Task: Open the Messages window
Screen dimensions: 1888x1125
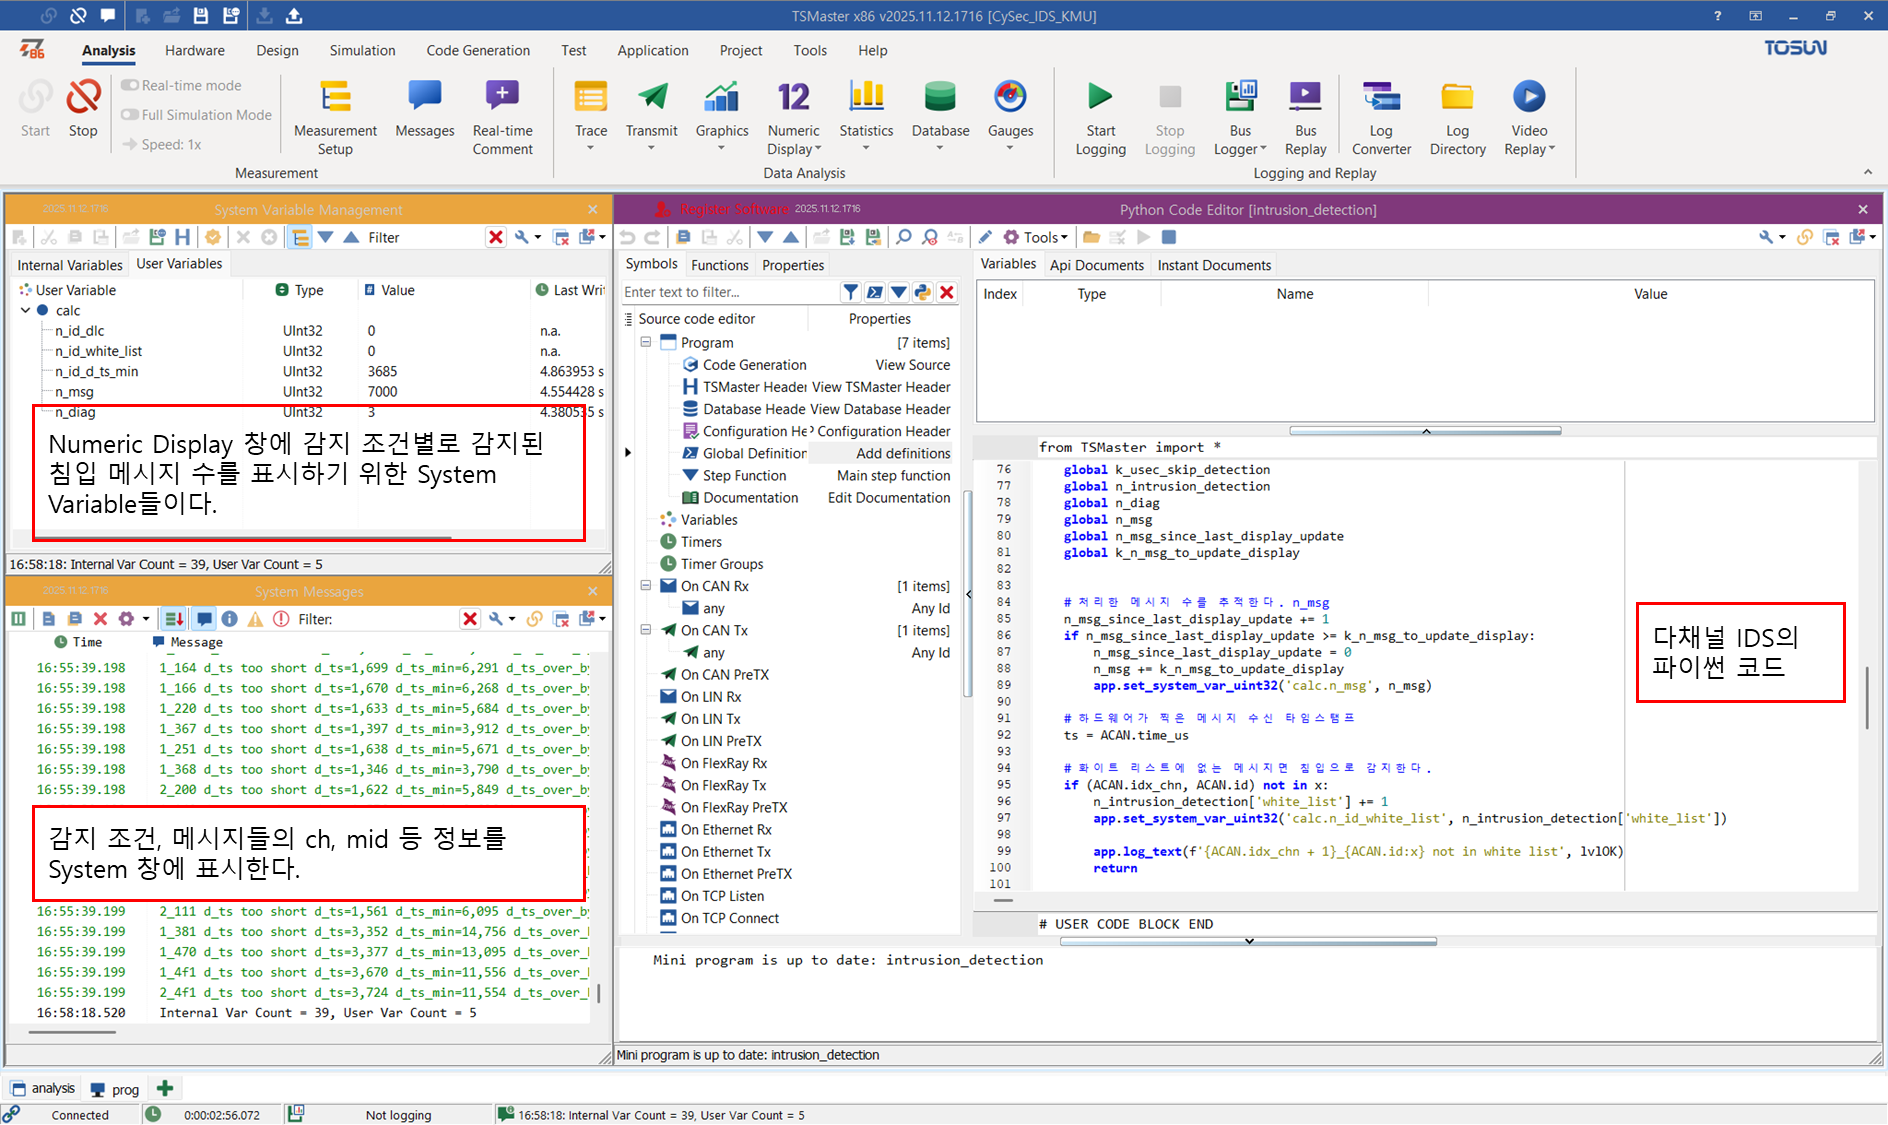Action: tap(424, 108)
